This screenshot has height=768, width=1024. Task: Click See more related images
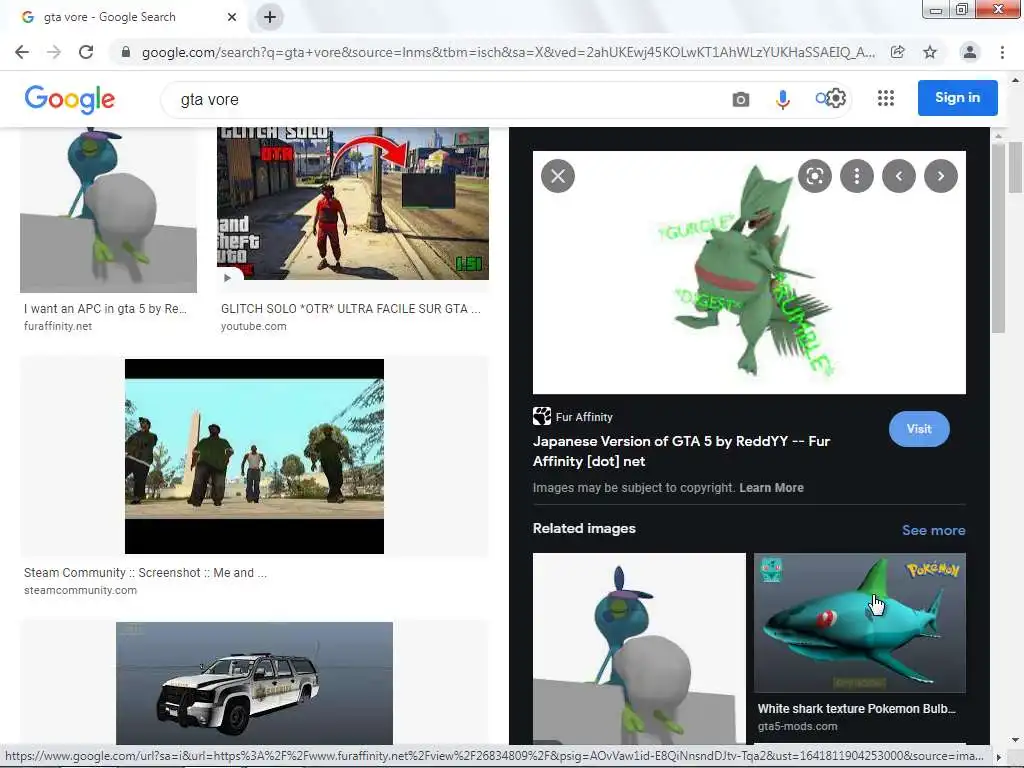933,530
